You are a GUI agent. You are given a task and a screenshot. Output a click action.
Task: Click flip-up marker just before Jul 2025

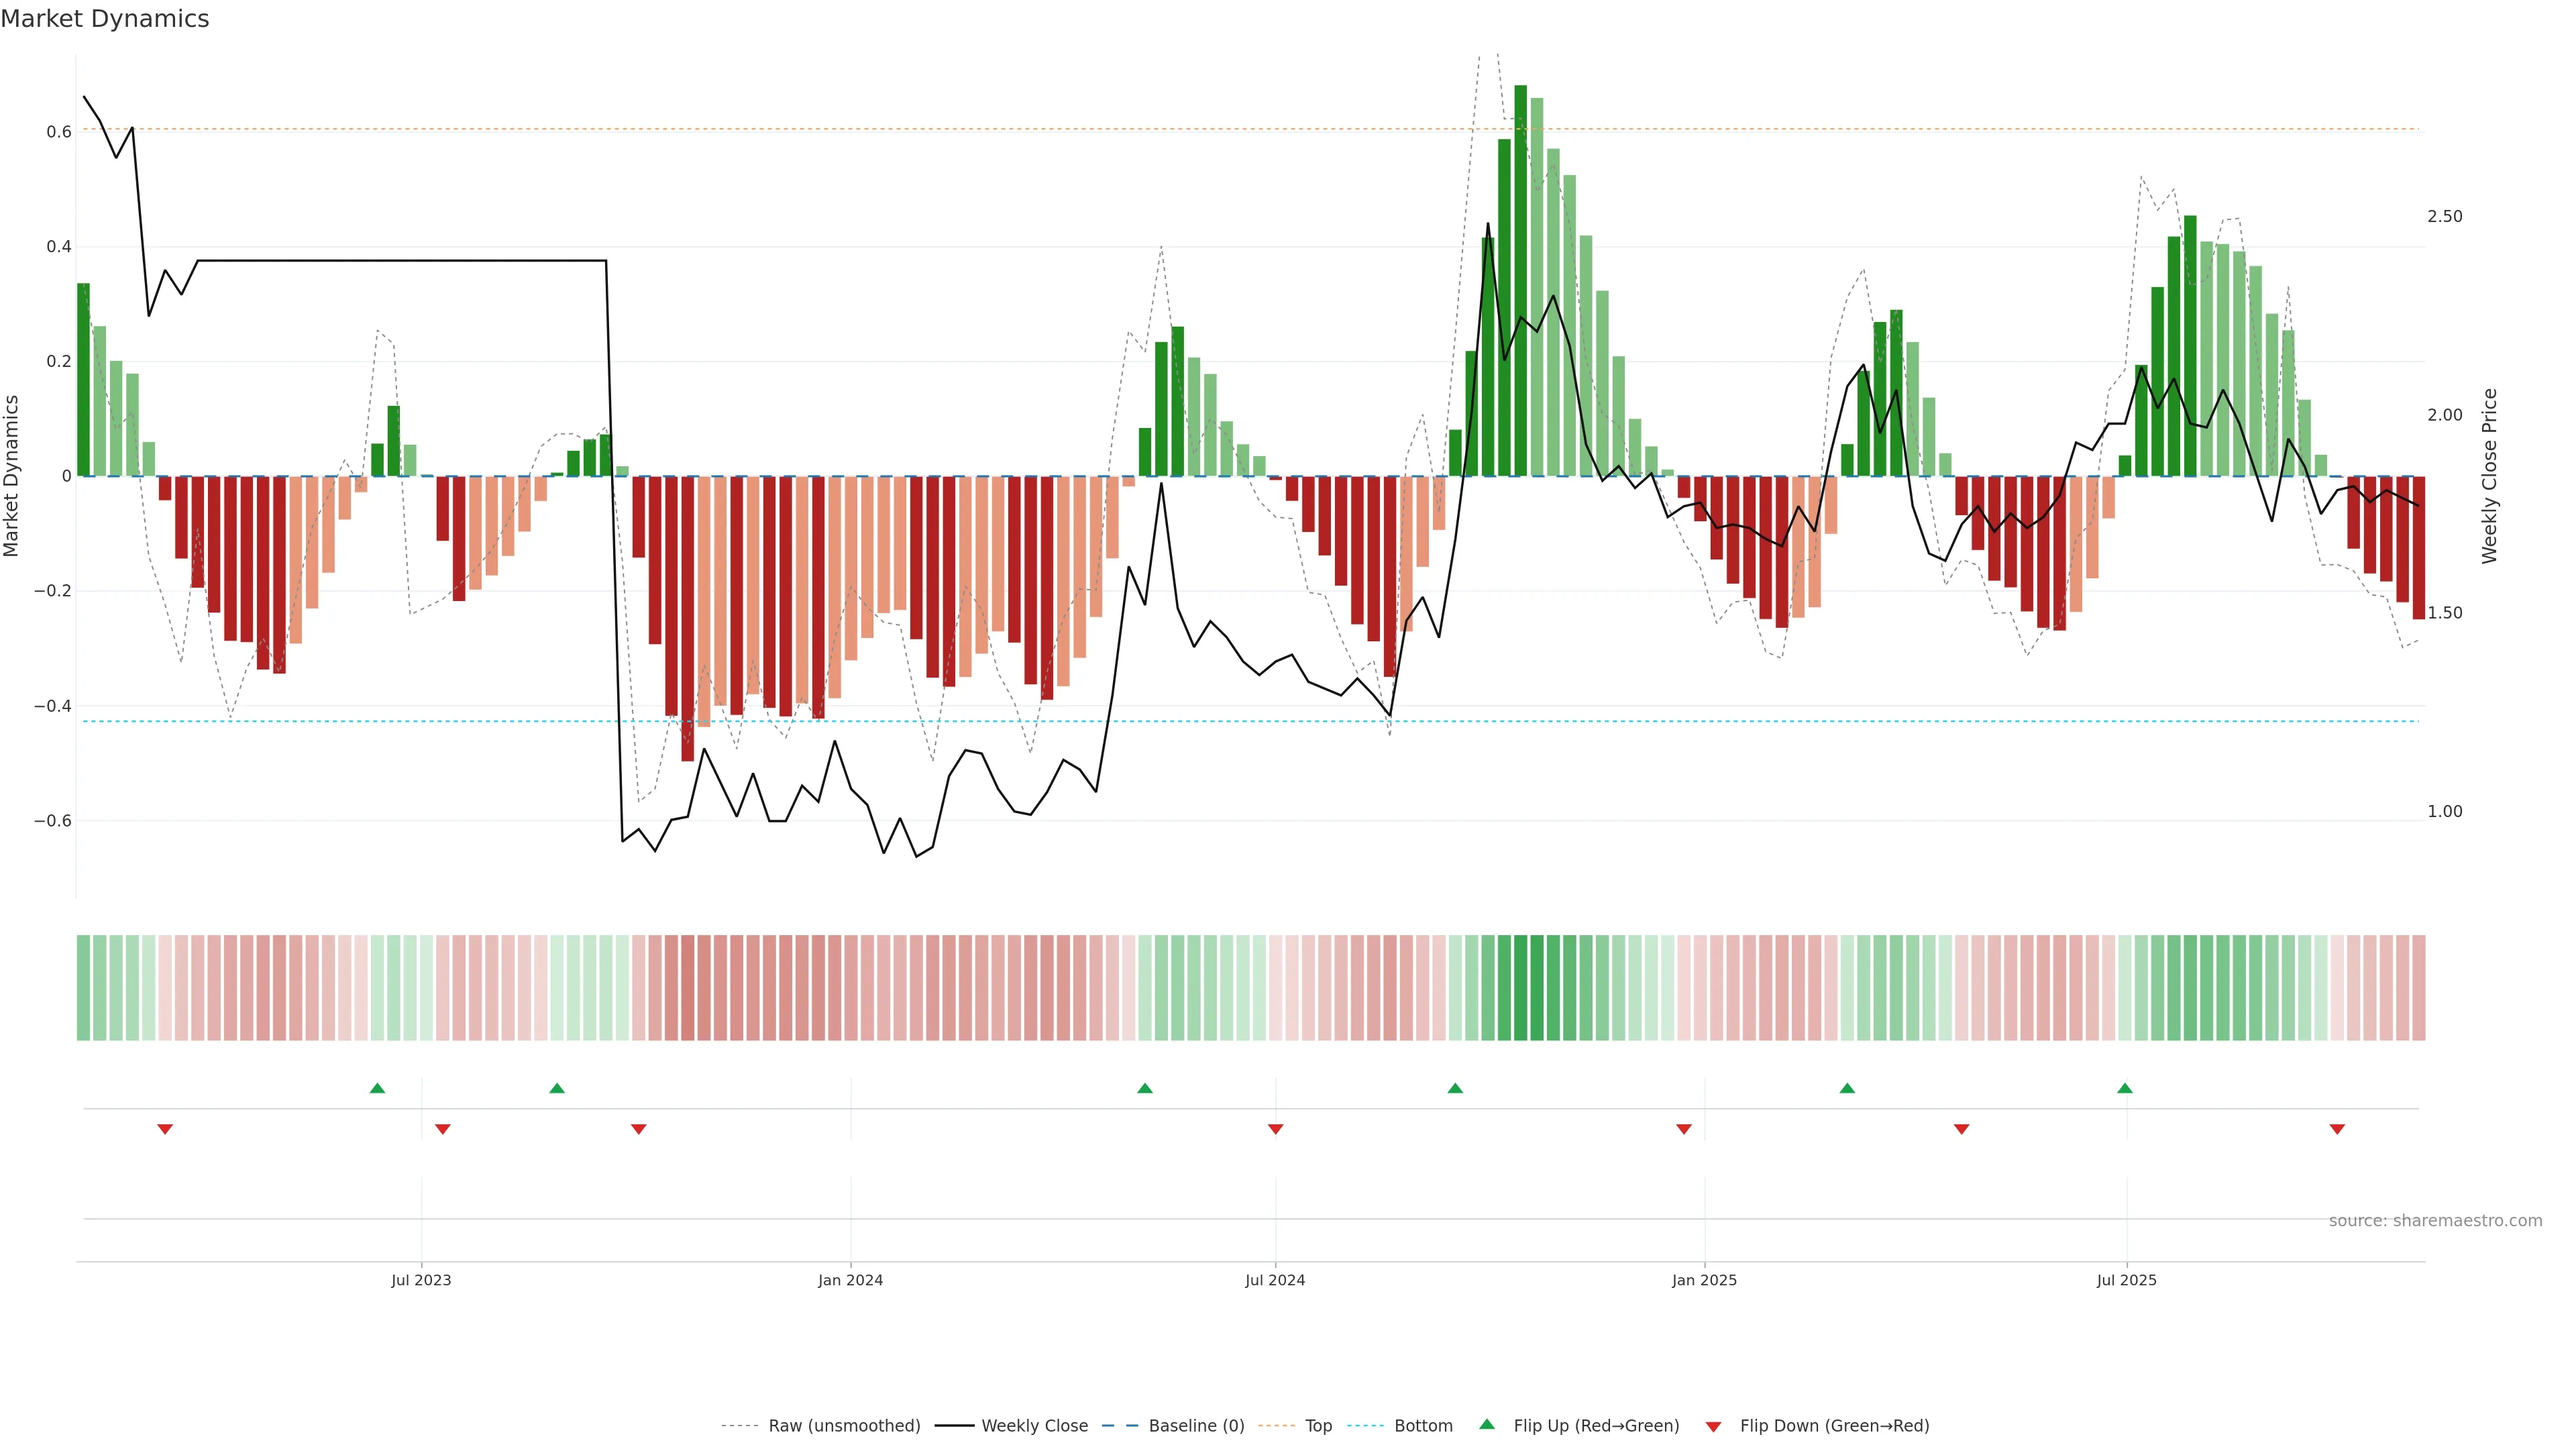click(x=2125, y=1088)
